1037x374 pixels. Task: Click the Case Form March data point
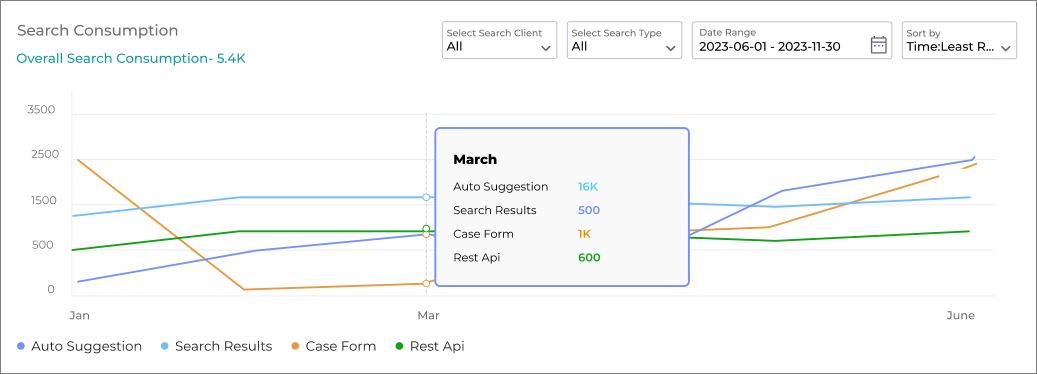point(426,283)
